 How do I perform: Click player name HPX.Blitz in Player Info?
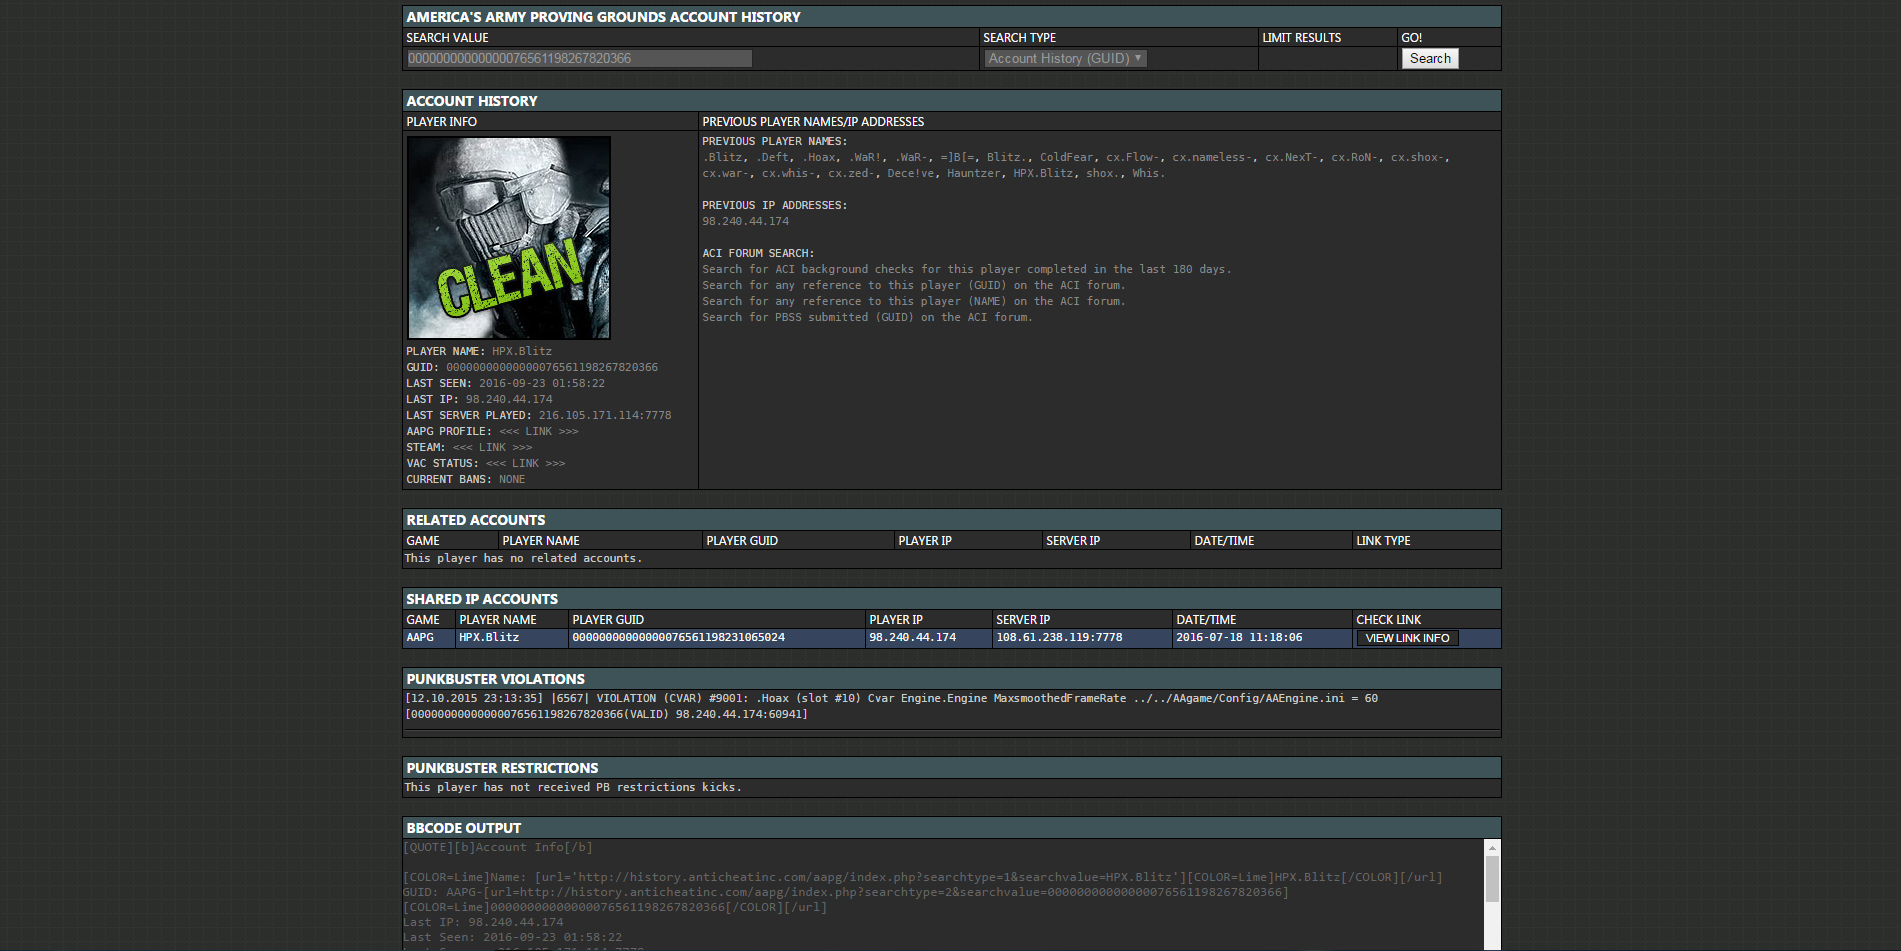coord(522,351)
